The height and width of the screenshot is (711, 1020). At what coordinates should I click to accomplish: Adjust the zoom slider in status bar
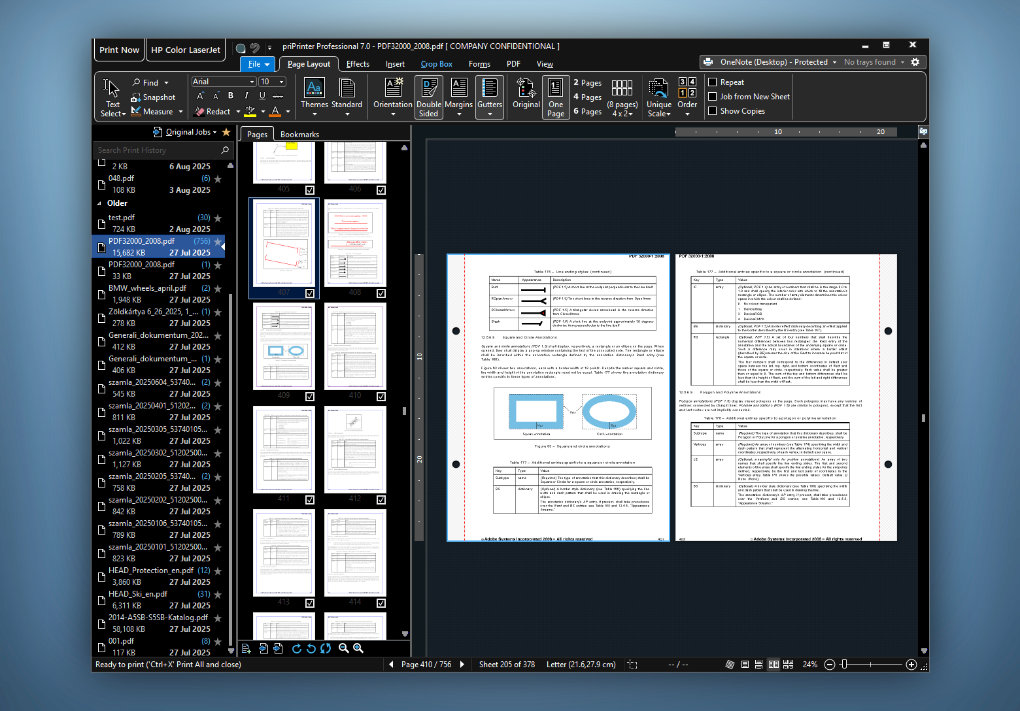845,664
